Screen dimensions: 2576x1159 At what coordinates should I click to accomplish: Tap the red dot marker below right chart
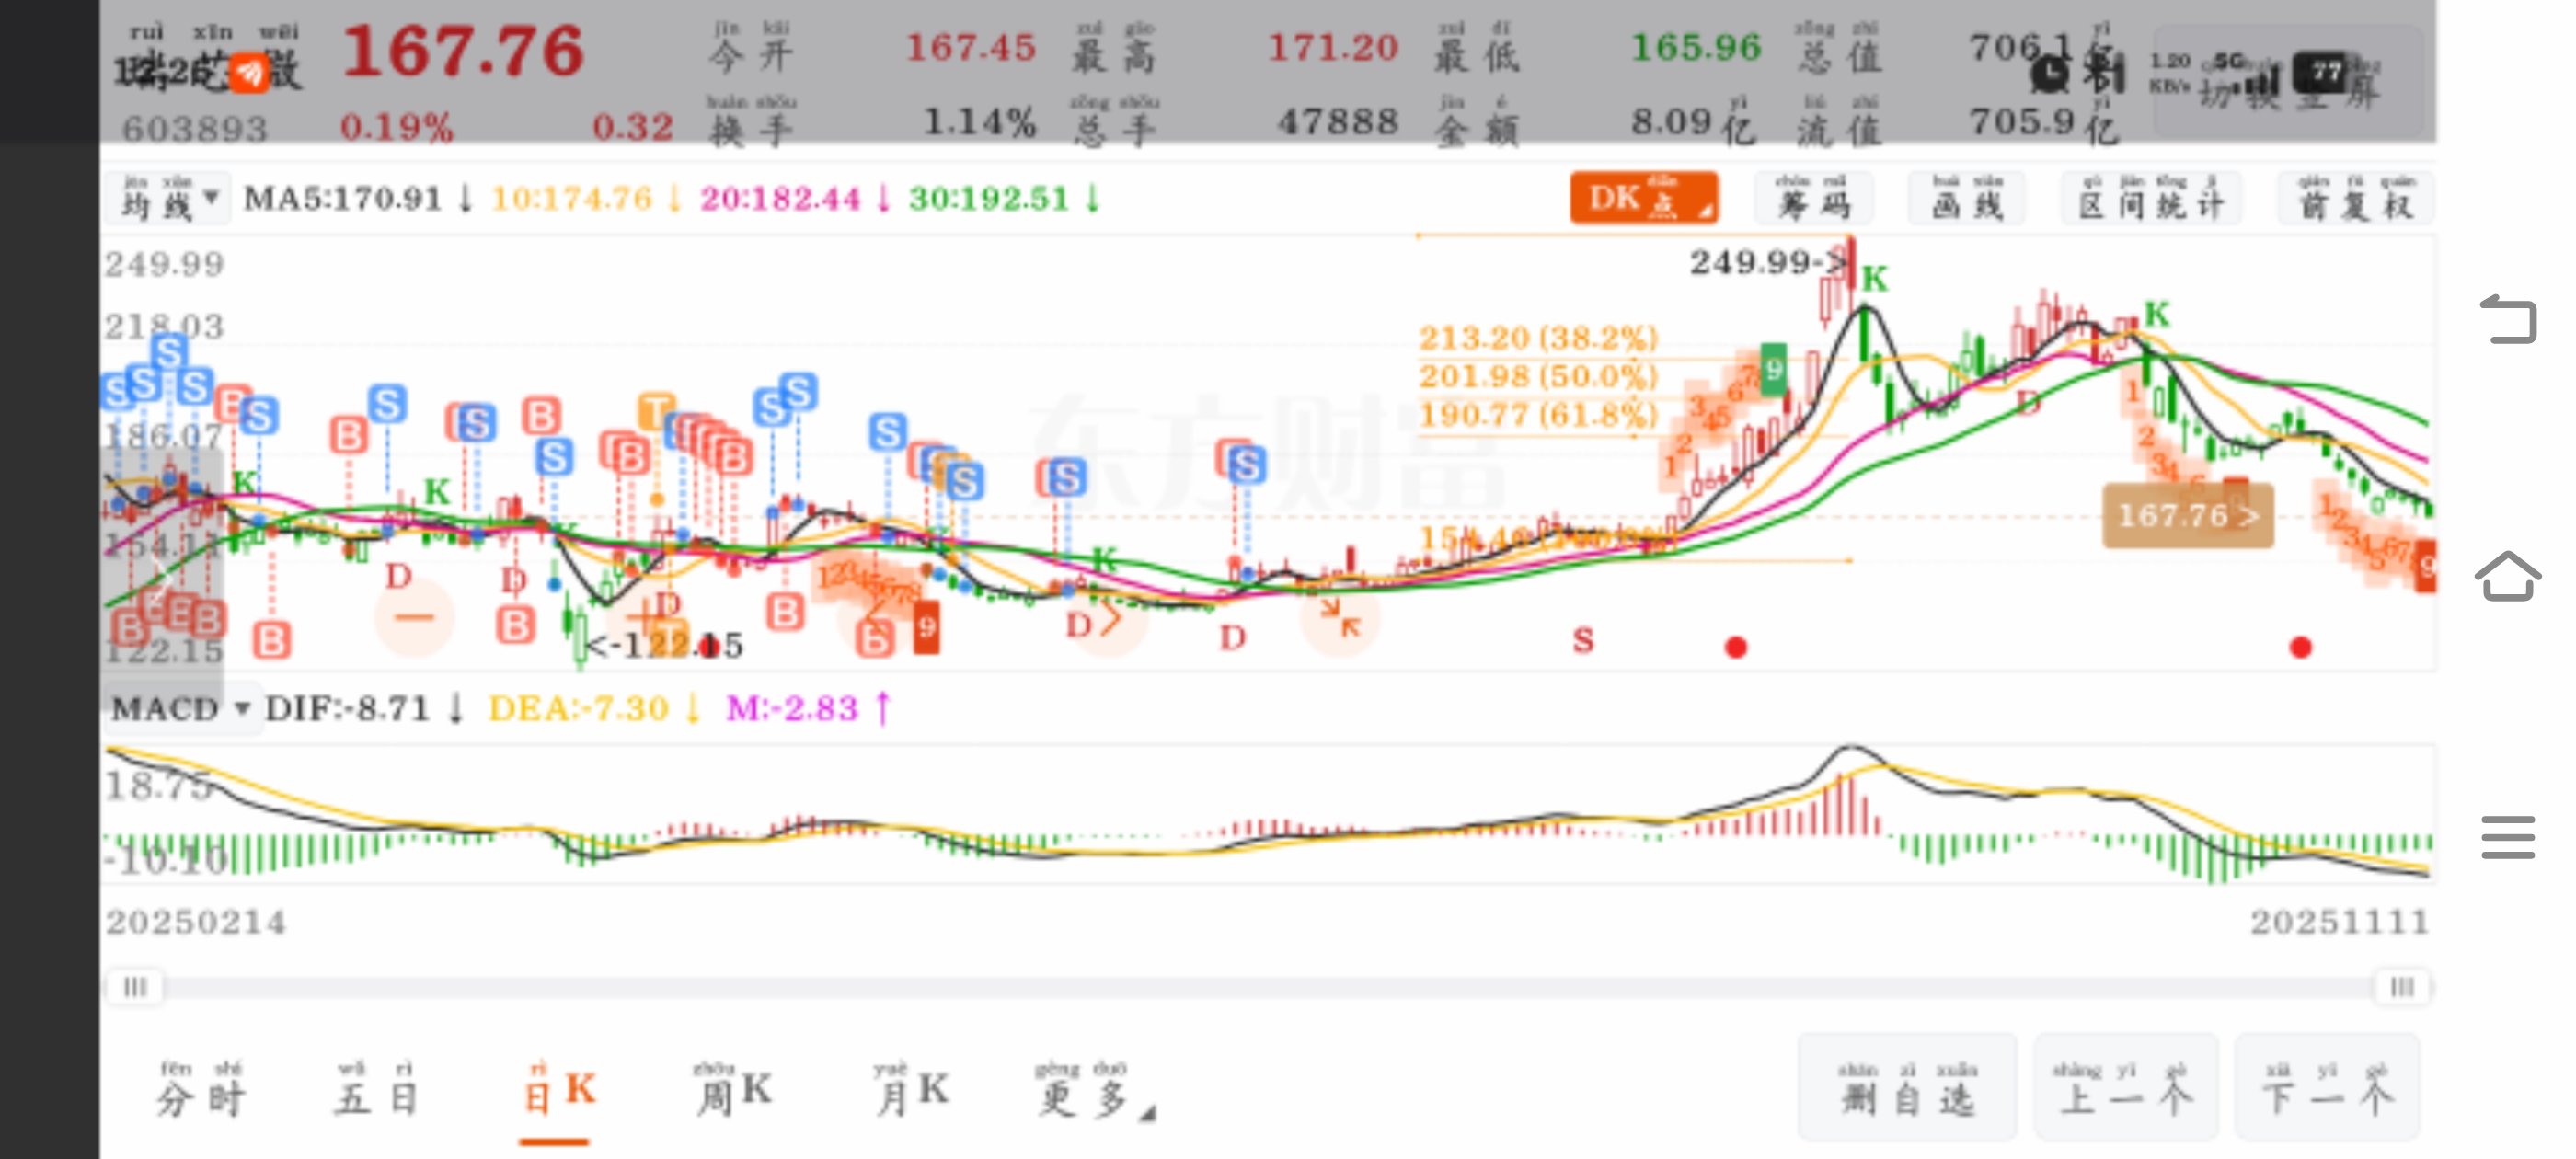tap(2300, 648)
